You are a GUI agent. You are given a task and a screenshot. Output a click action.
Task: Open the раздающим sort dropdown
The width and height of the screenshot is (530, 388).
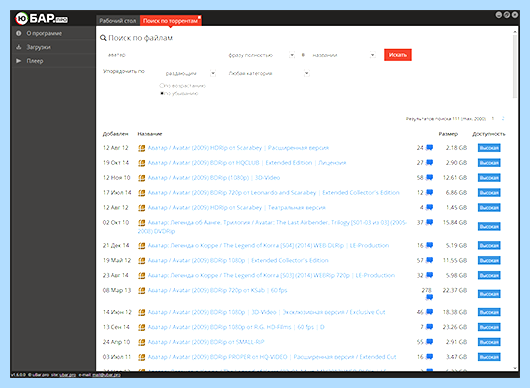[x=190, y=73]
